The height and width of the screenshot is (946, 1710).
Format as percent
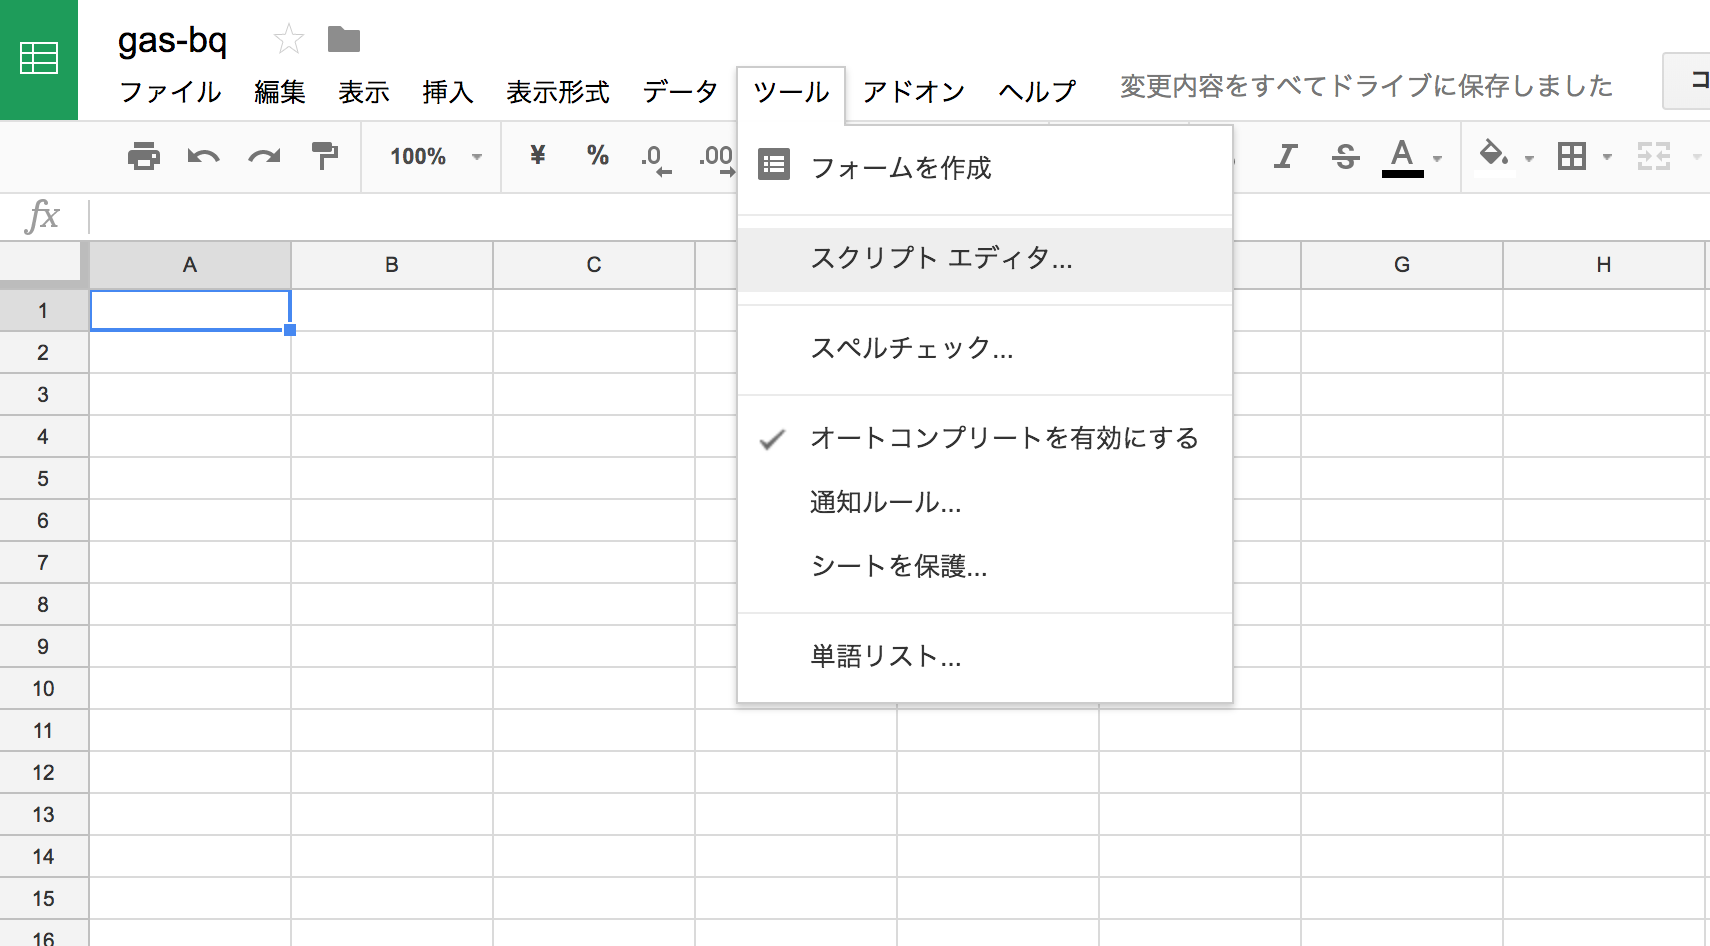(598, 155)
